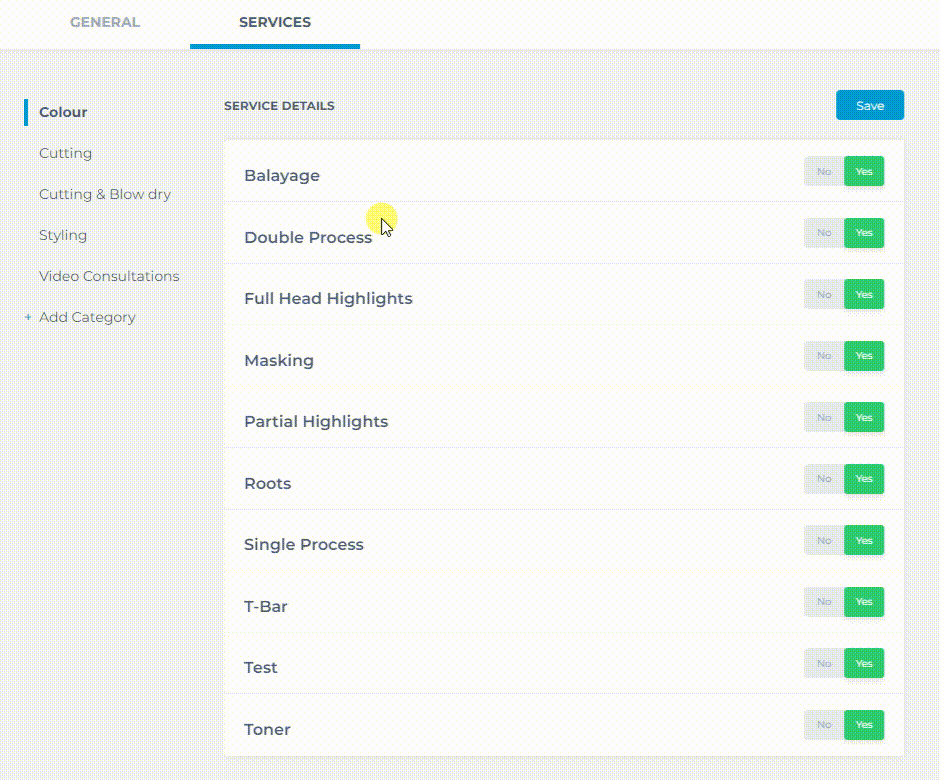Image resolution: width=940 pixels, height=780 pixels.
Task: Click plus icon beside Add Category
Action: tap(28, 317)
